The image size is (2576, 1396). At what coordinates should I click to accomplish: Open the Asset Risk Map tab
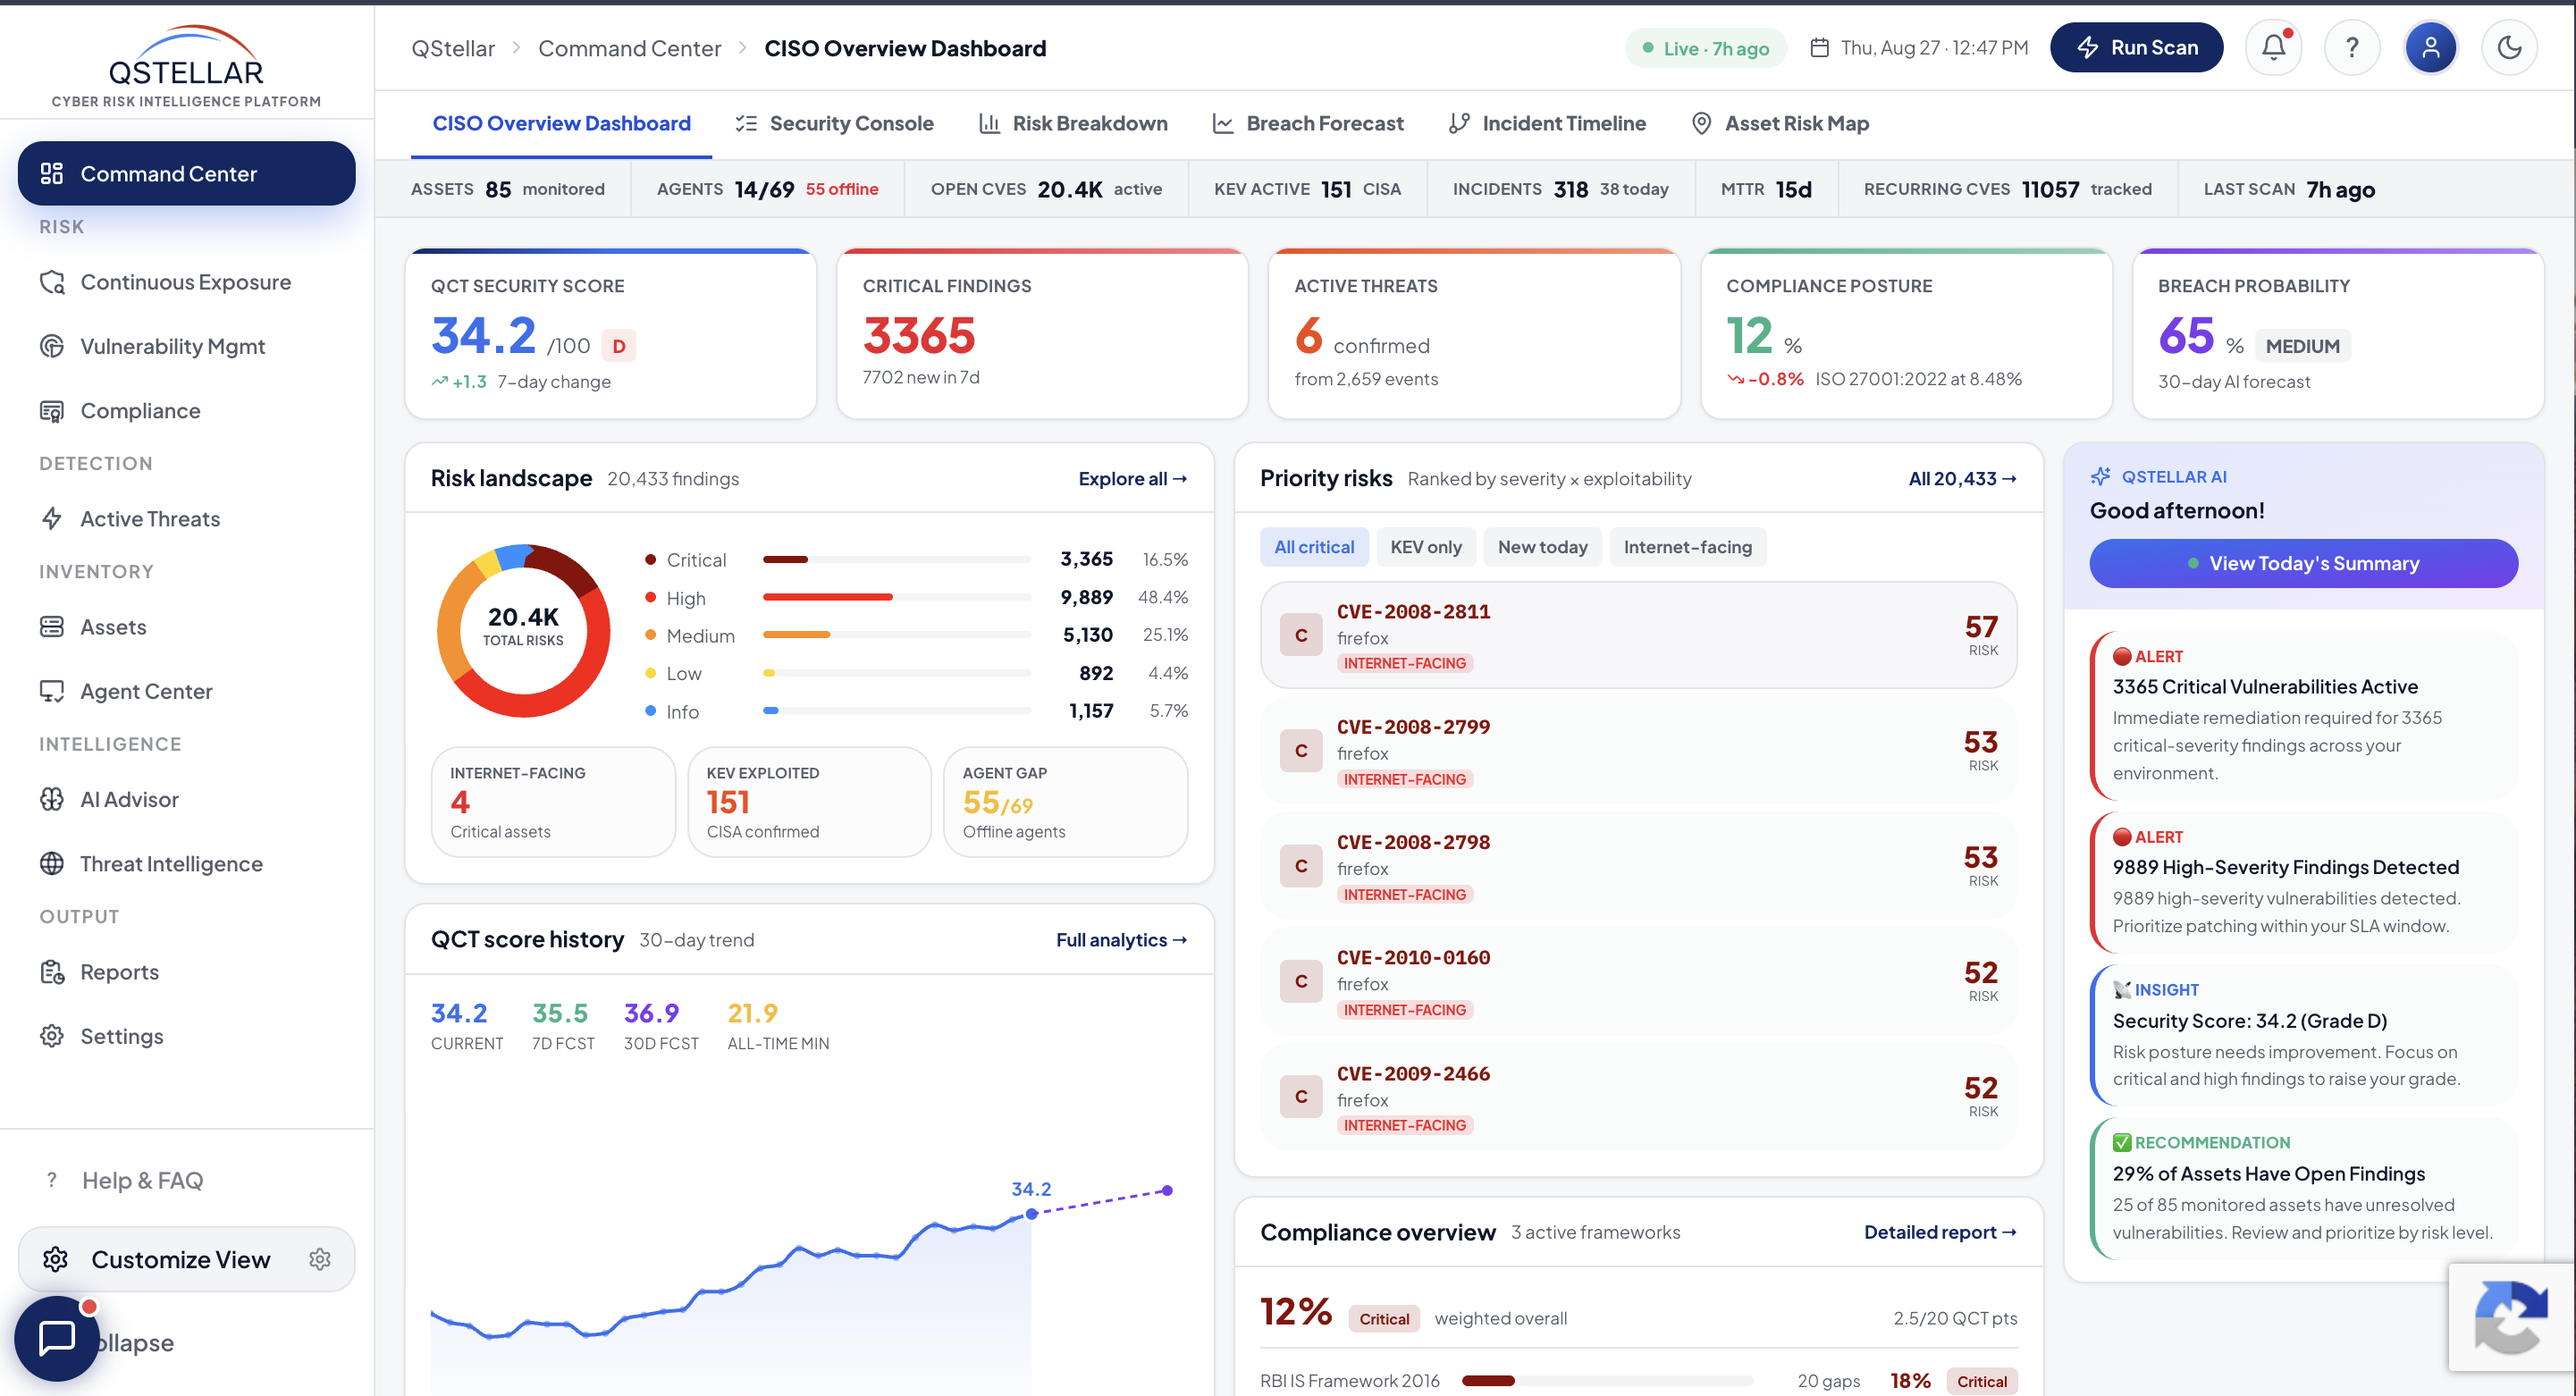click(1780, 123)
